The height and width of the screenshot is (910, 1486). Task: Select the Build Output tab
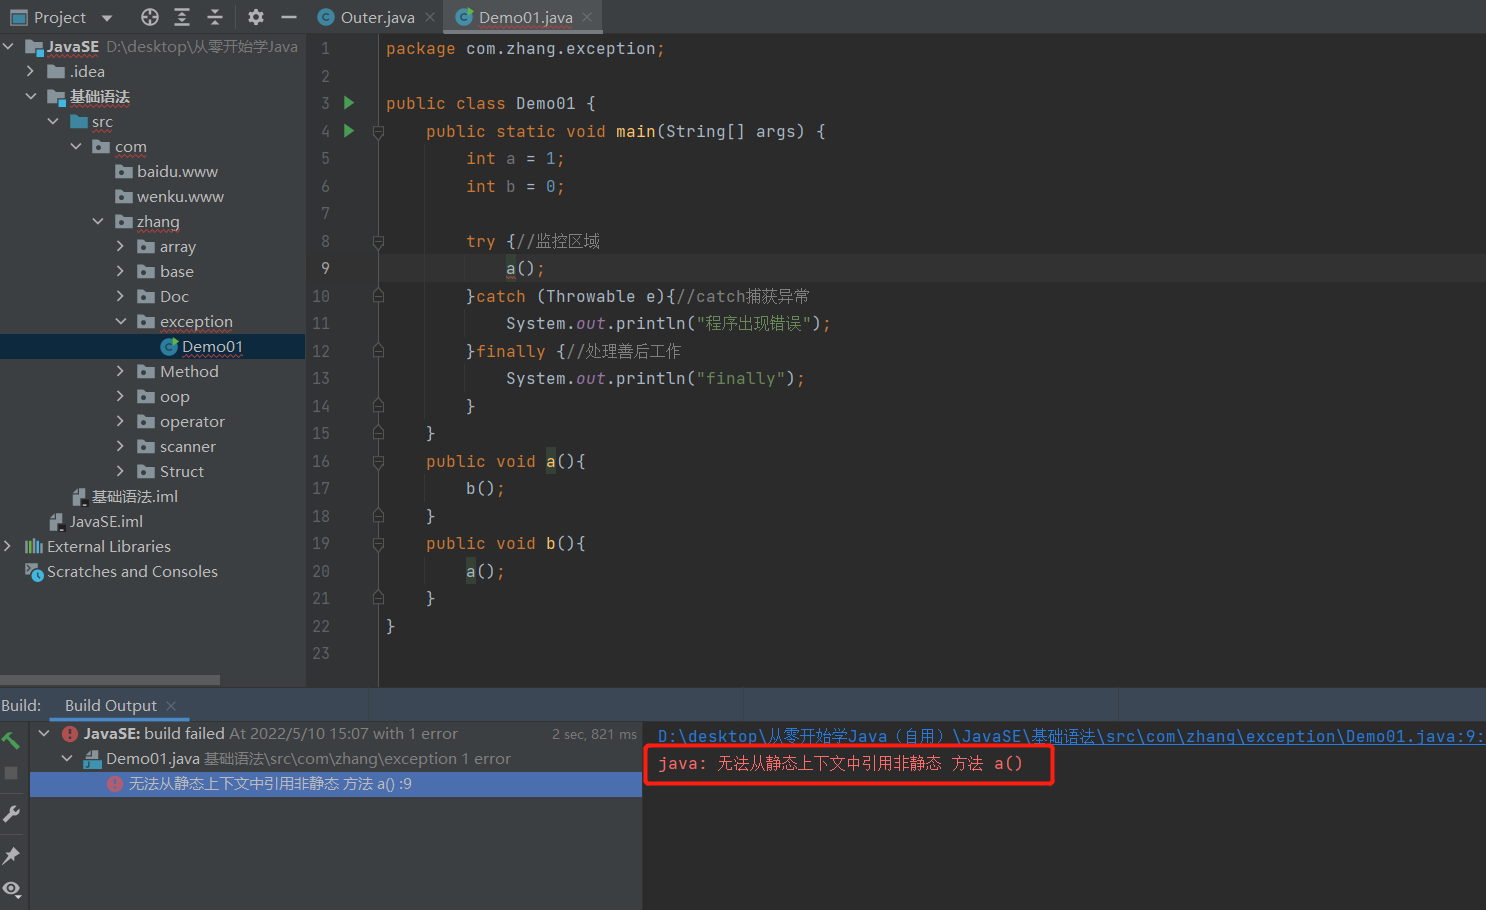click(x=110, y=706)
